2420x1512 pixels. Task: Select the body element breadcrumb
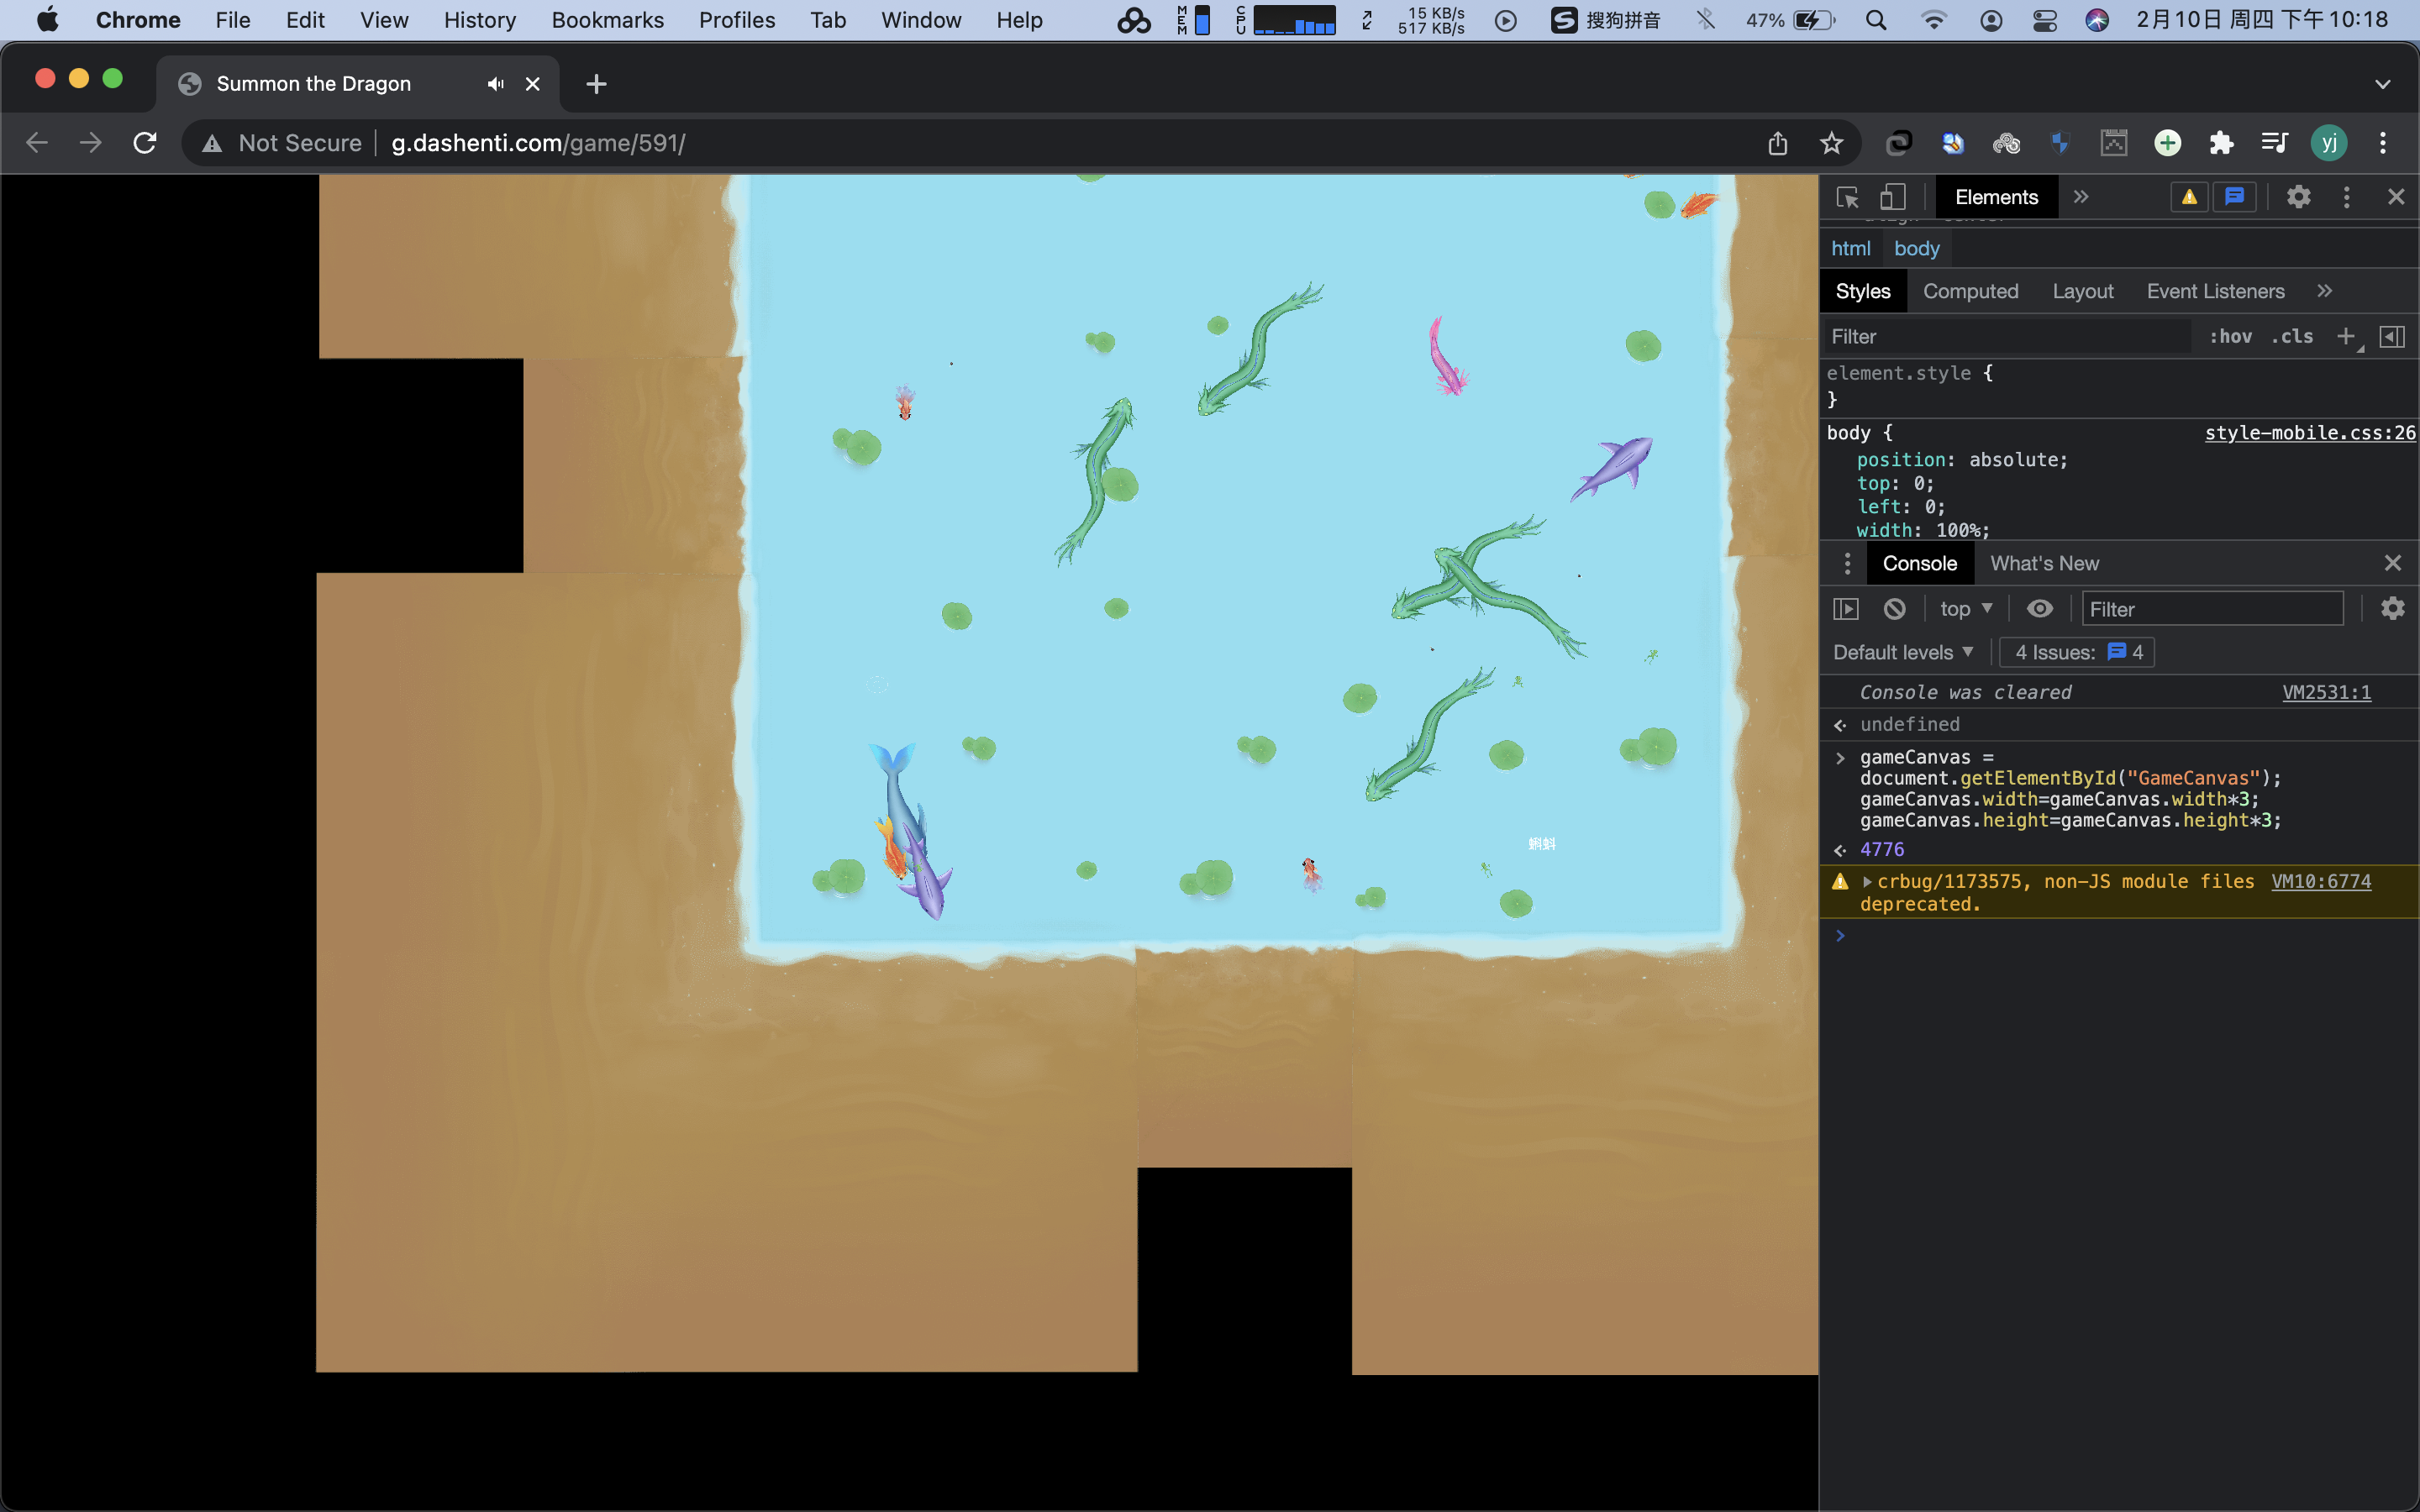pos(1916,248)
